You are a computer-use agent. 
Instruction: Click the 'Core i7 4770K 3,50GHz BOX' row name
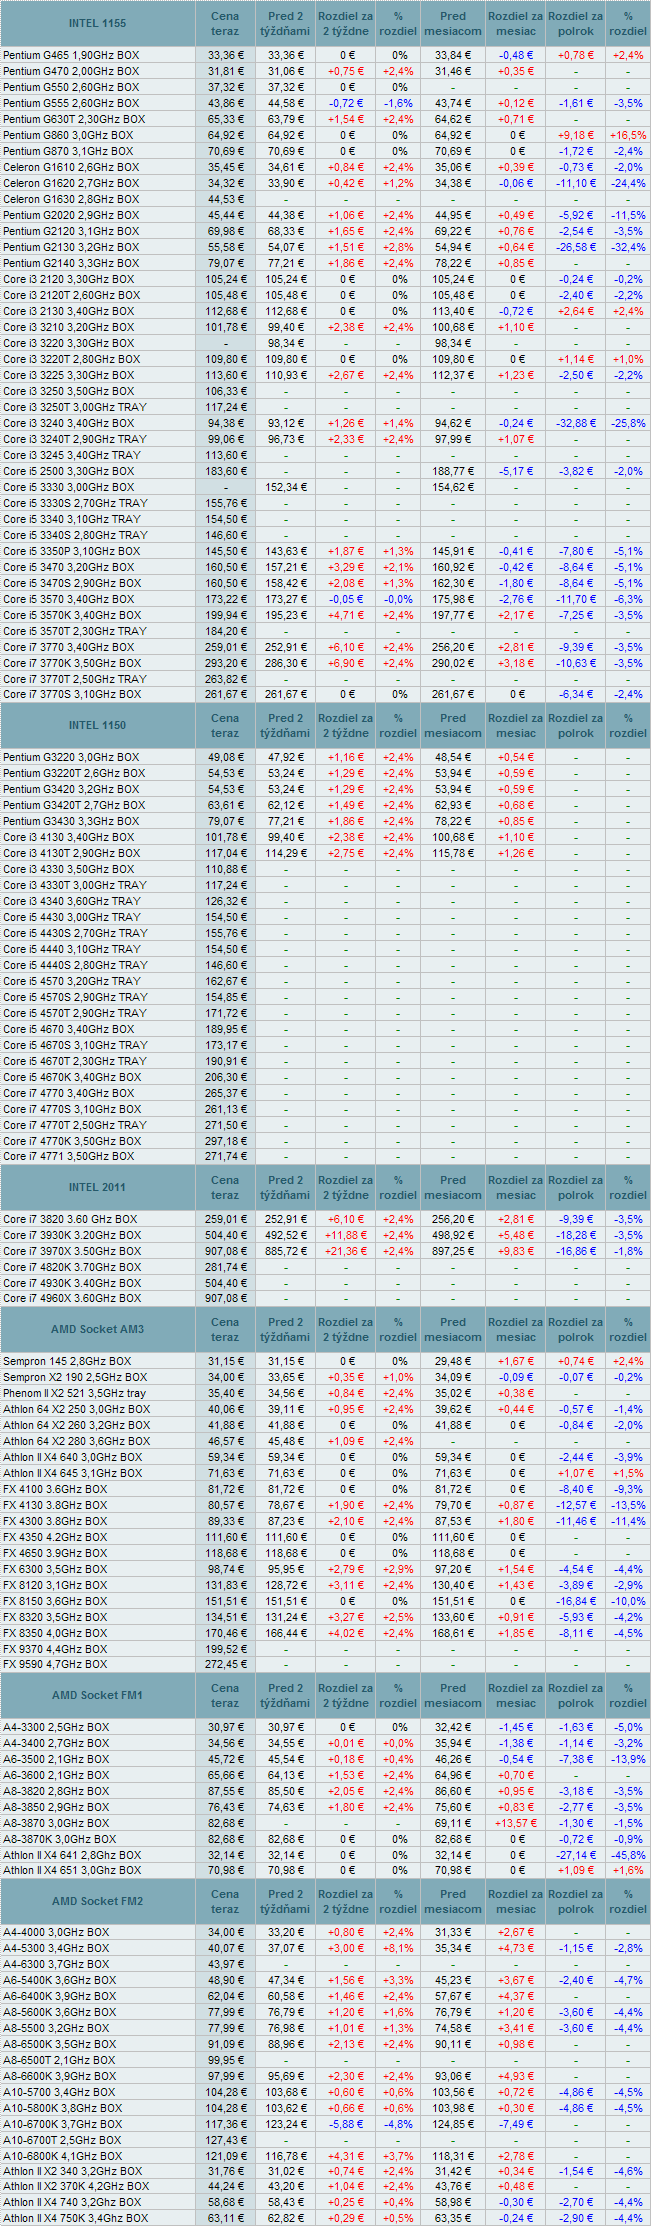(x=72, y=1141)
